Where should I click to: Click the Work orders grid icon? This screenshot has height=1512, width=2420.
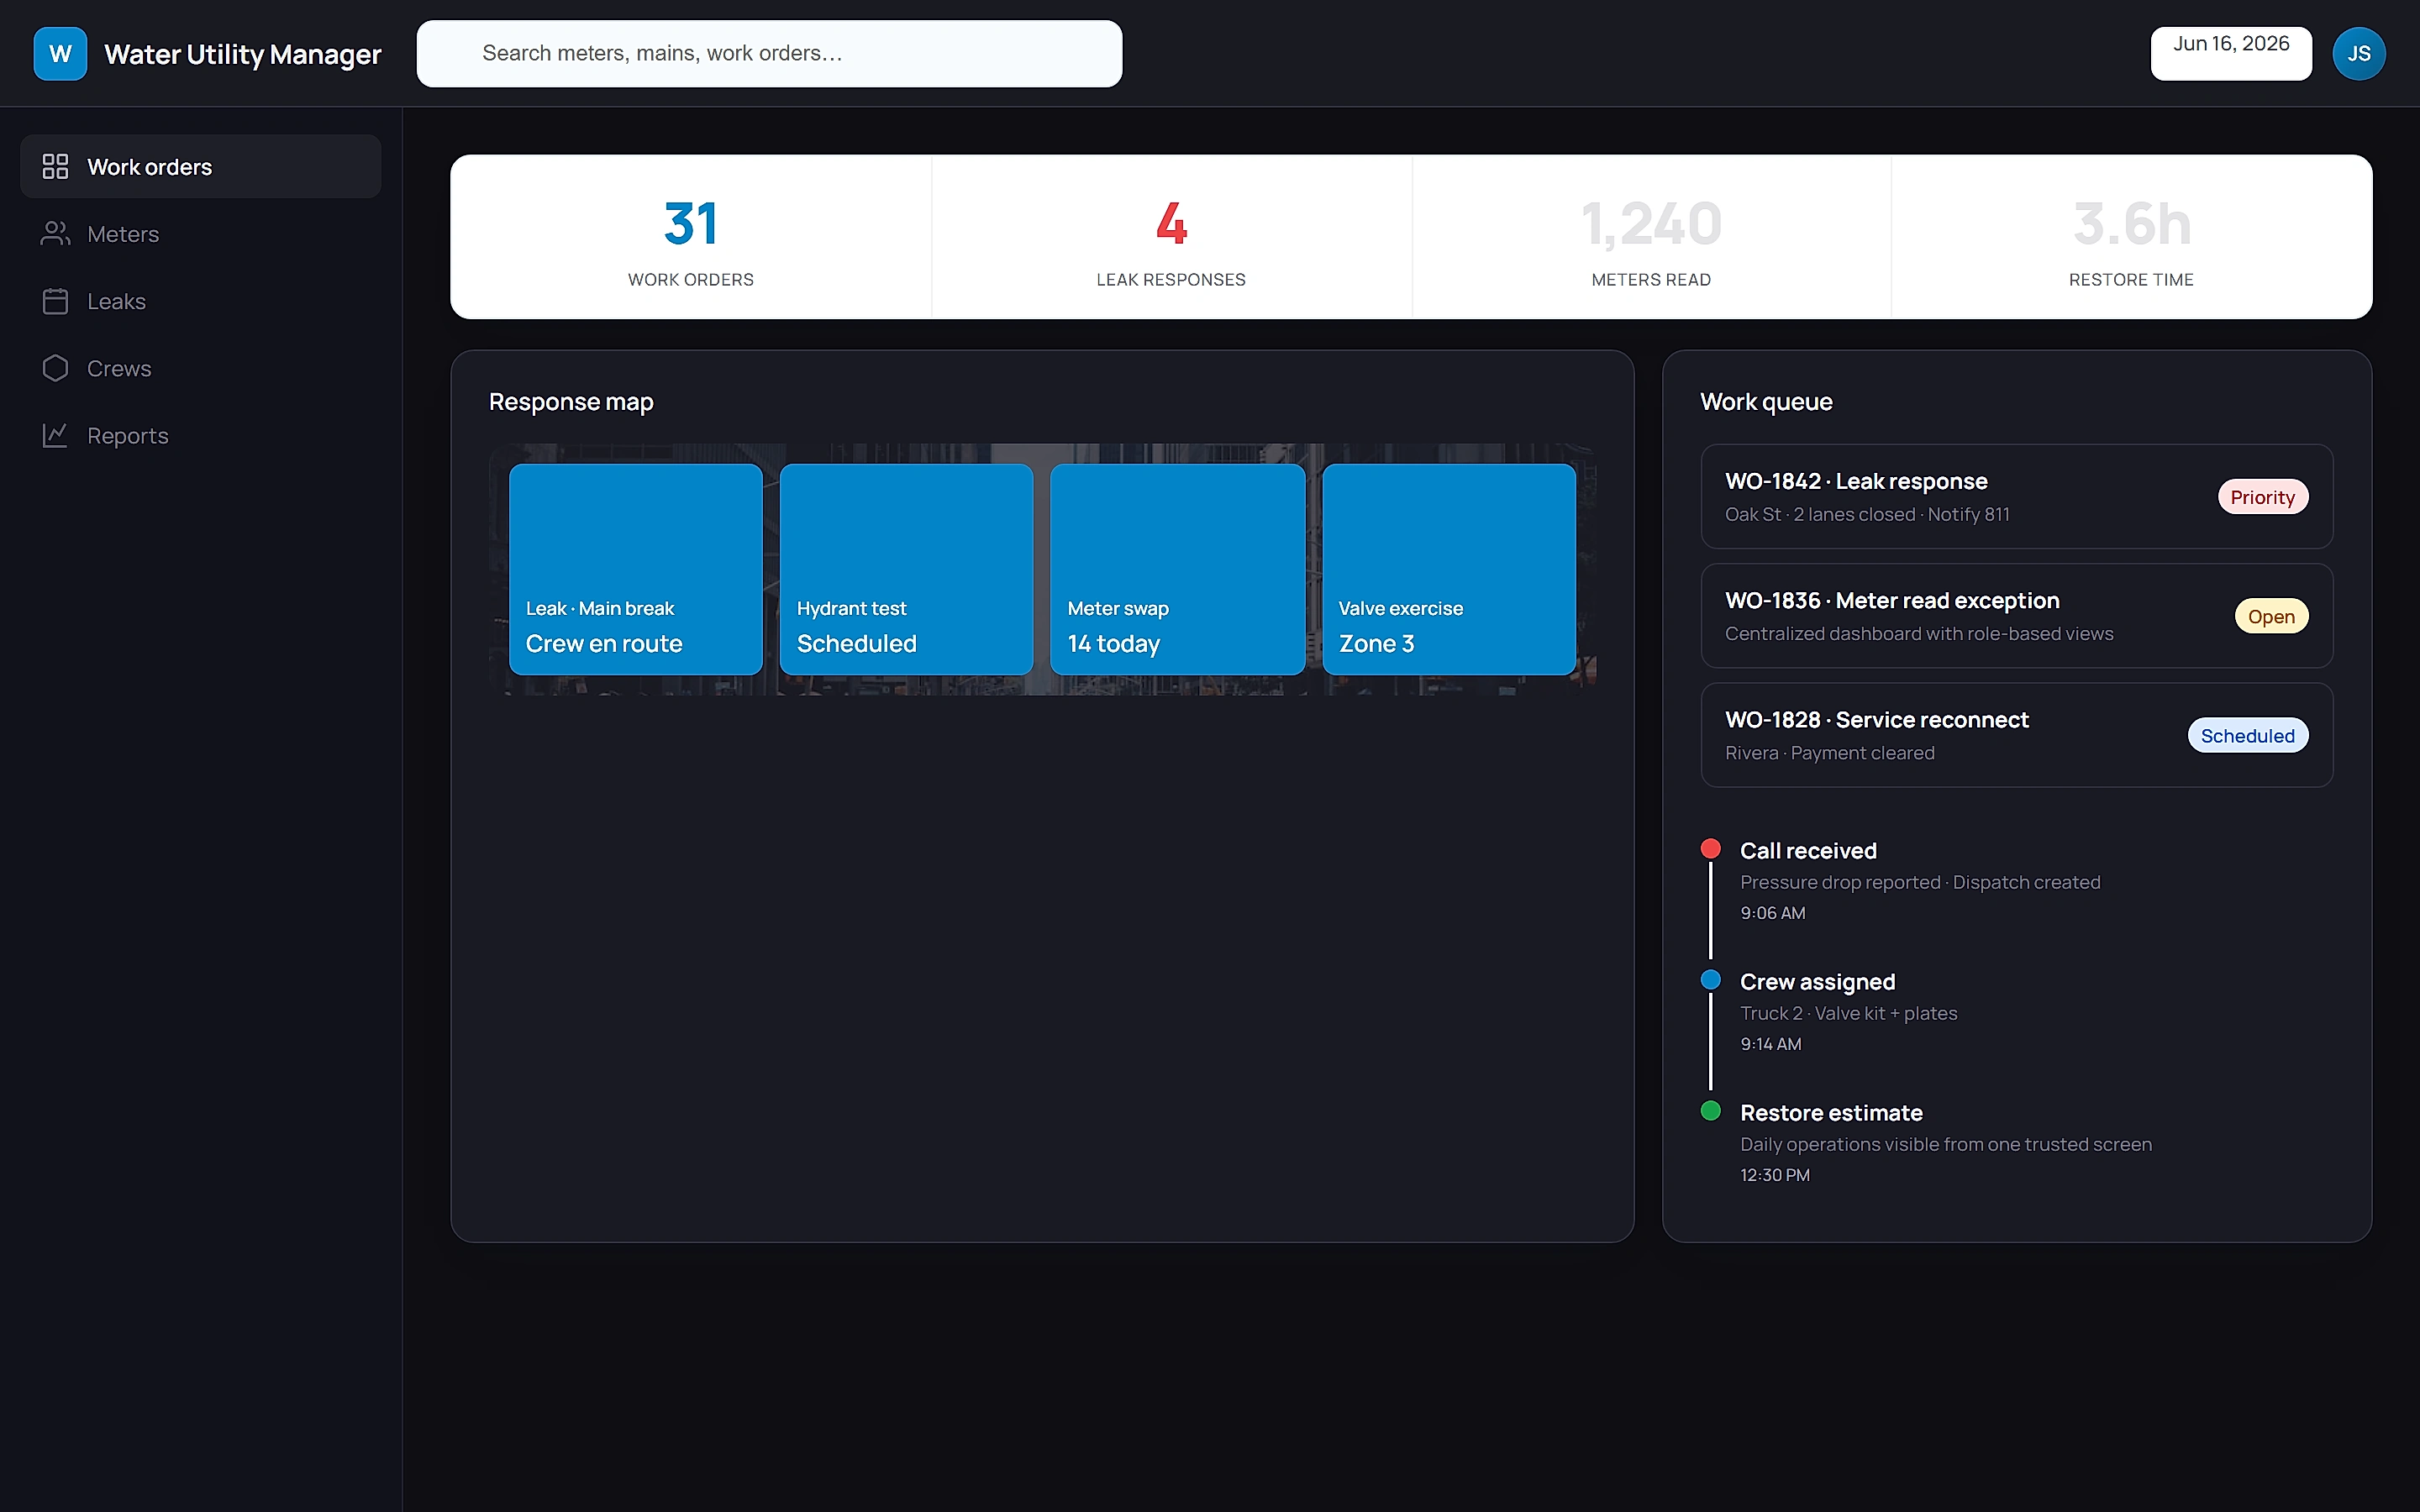pyautogui.click(x=55, y=166)
